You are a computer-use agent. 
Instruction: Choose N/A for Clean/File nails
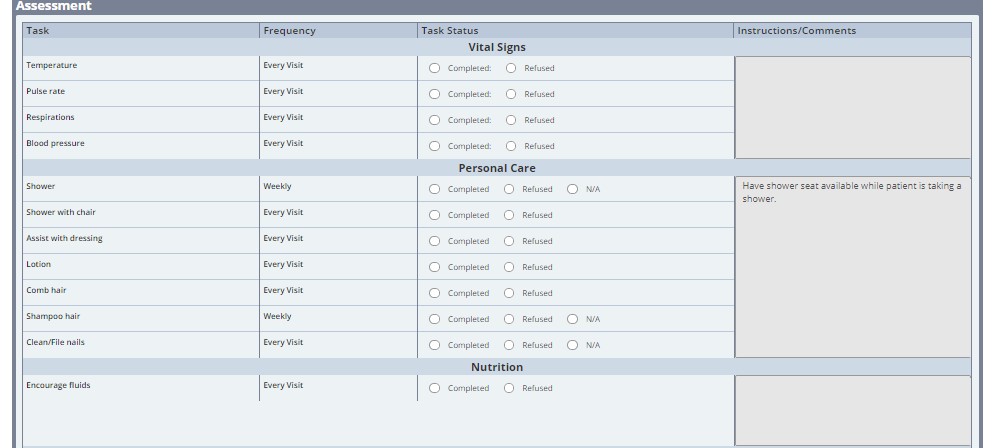tap(572, 345)
